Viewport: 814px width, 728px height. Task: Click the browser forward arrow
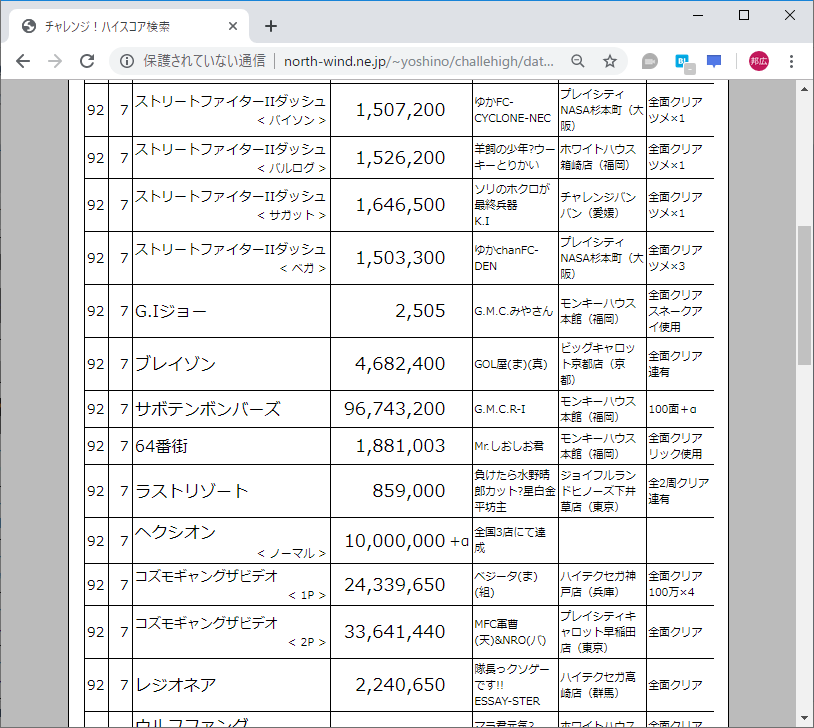[x=55, y=61]
